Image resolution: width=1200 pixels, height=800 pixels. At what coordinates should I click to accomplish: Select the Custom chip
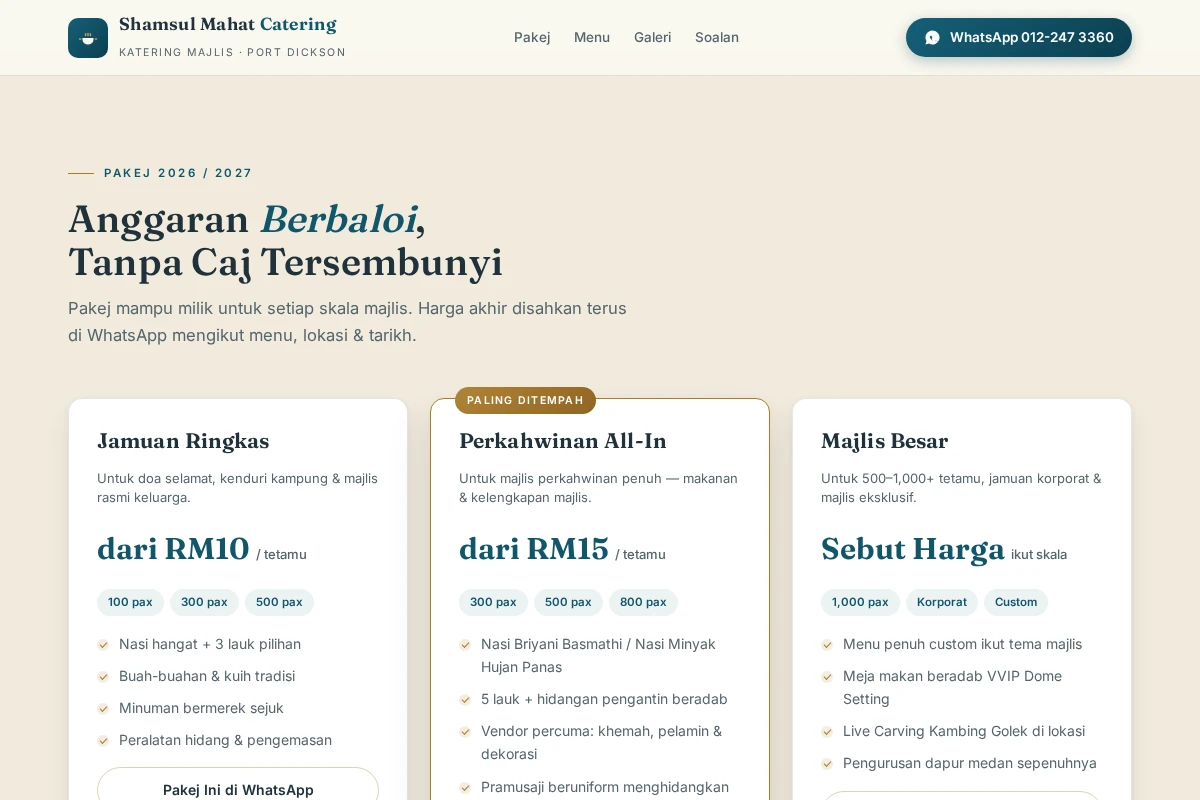[1016, 602]
